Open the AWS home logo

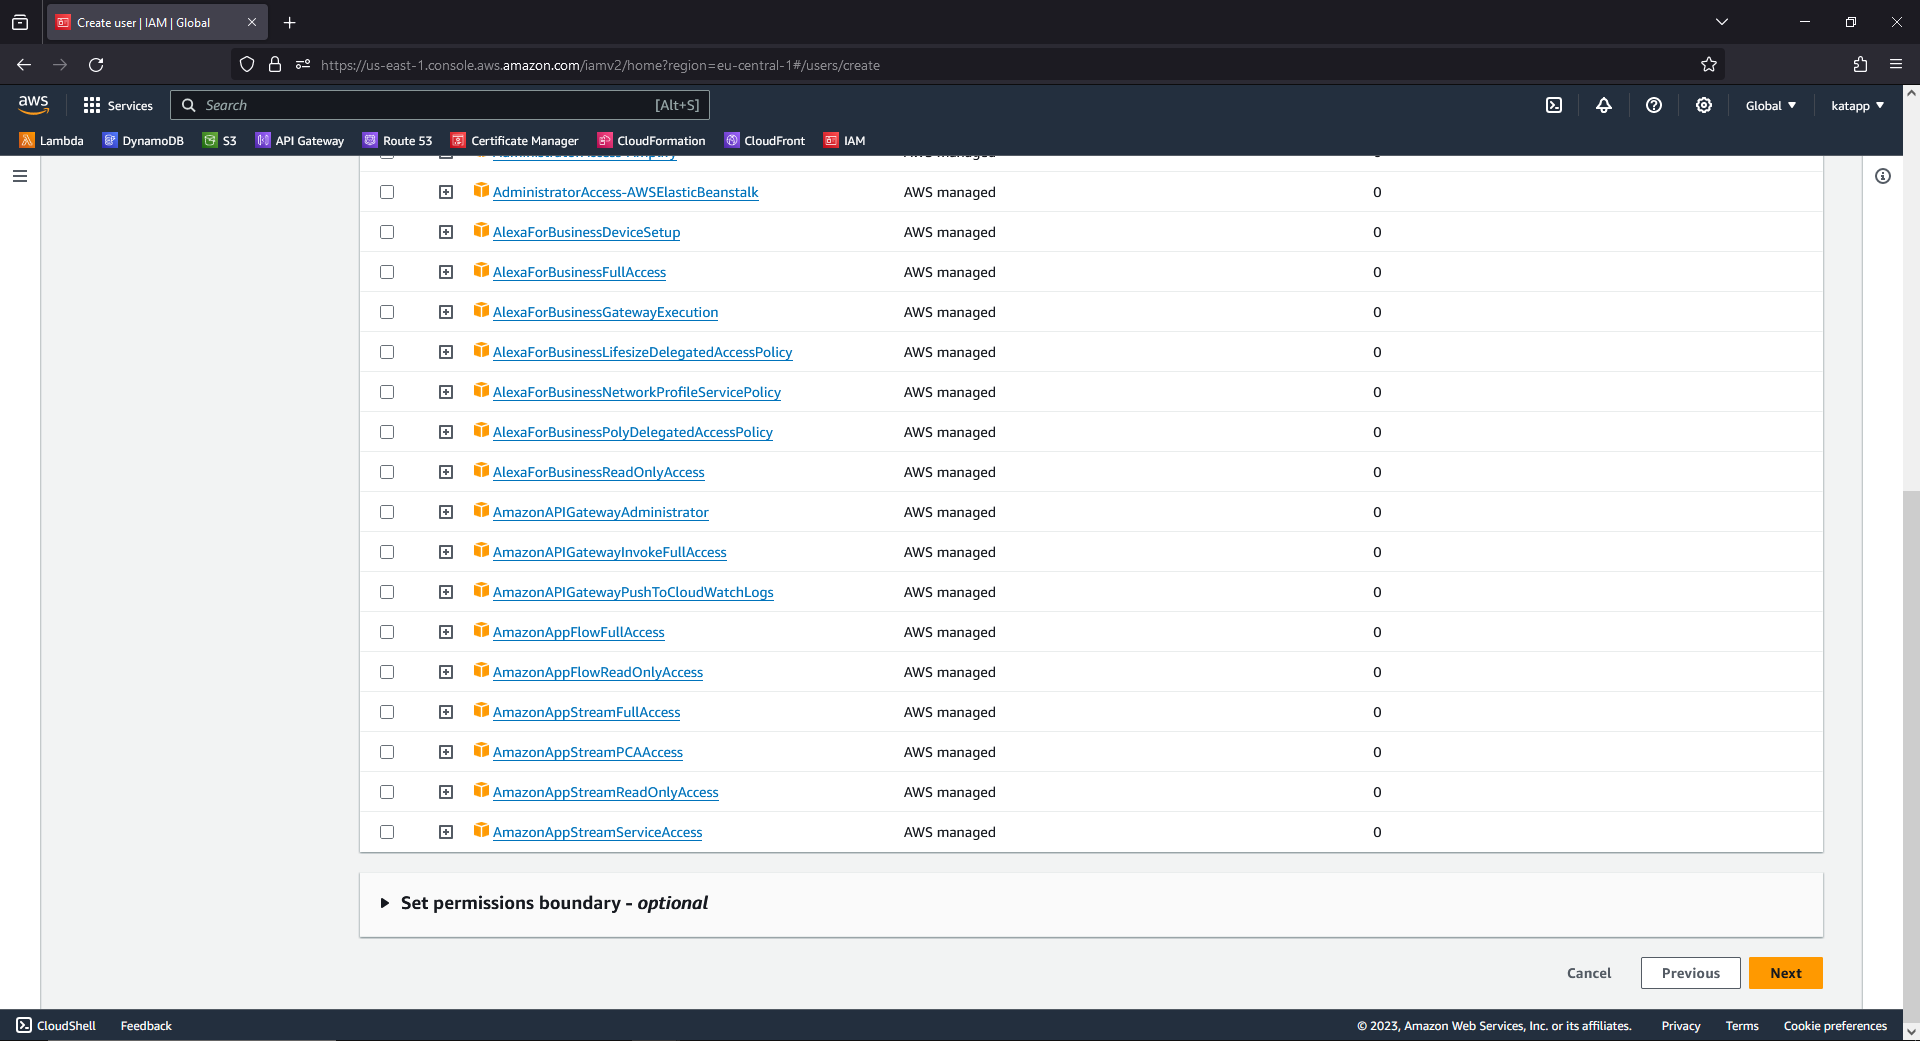pos(33,104)
